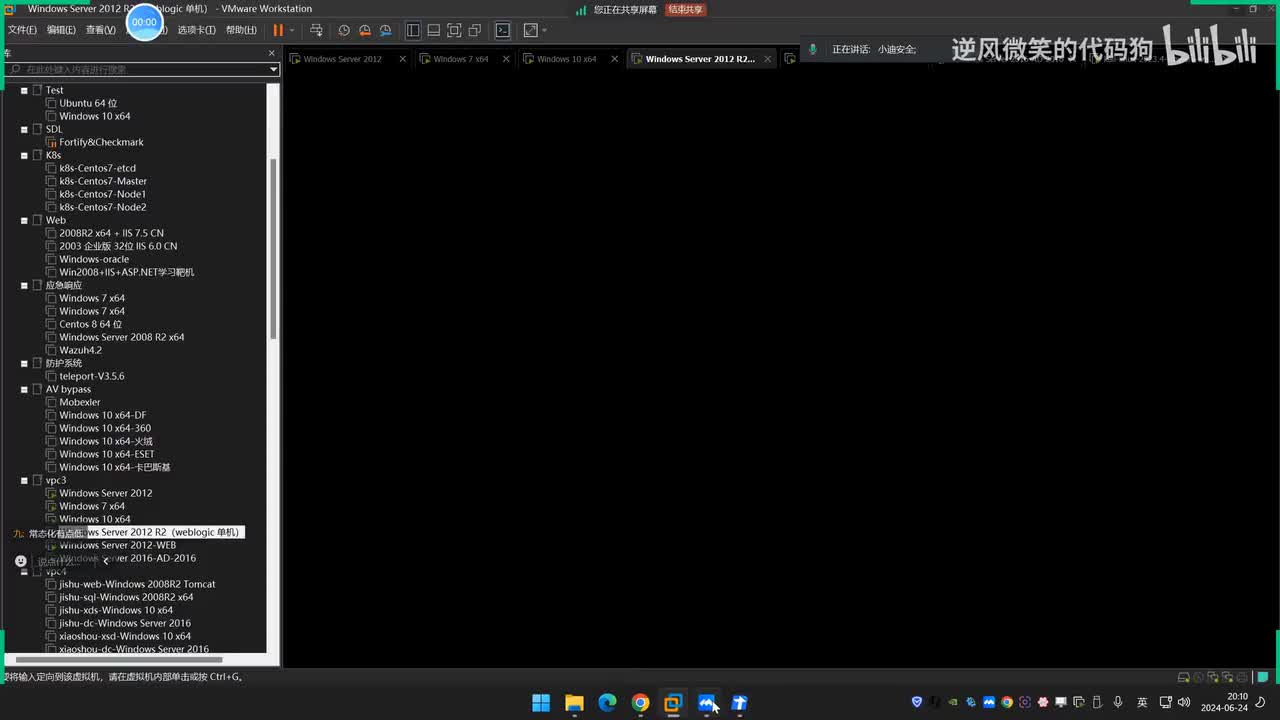Screen dimensions: 1280x720
Task: Open the 帮助(H) menu
Action: coord(241,30)
